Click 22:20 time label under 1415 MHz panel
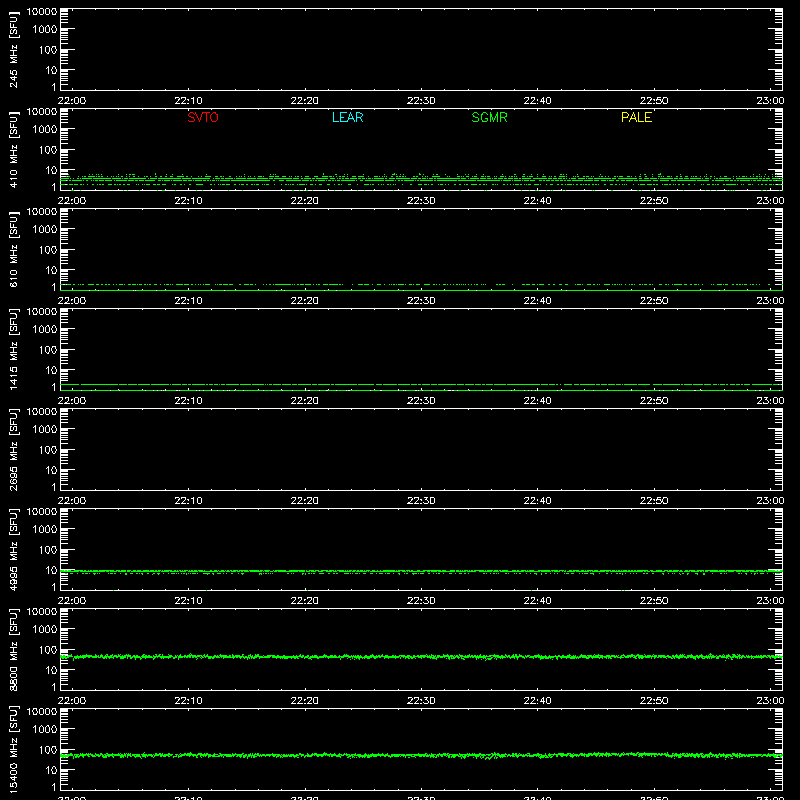800x800 pixels. (x=305, y=401)
